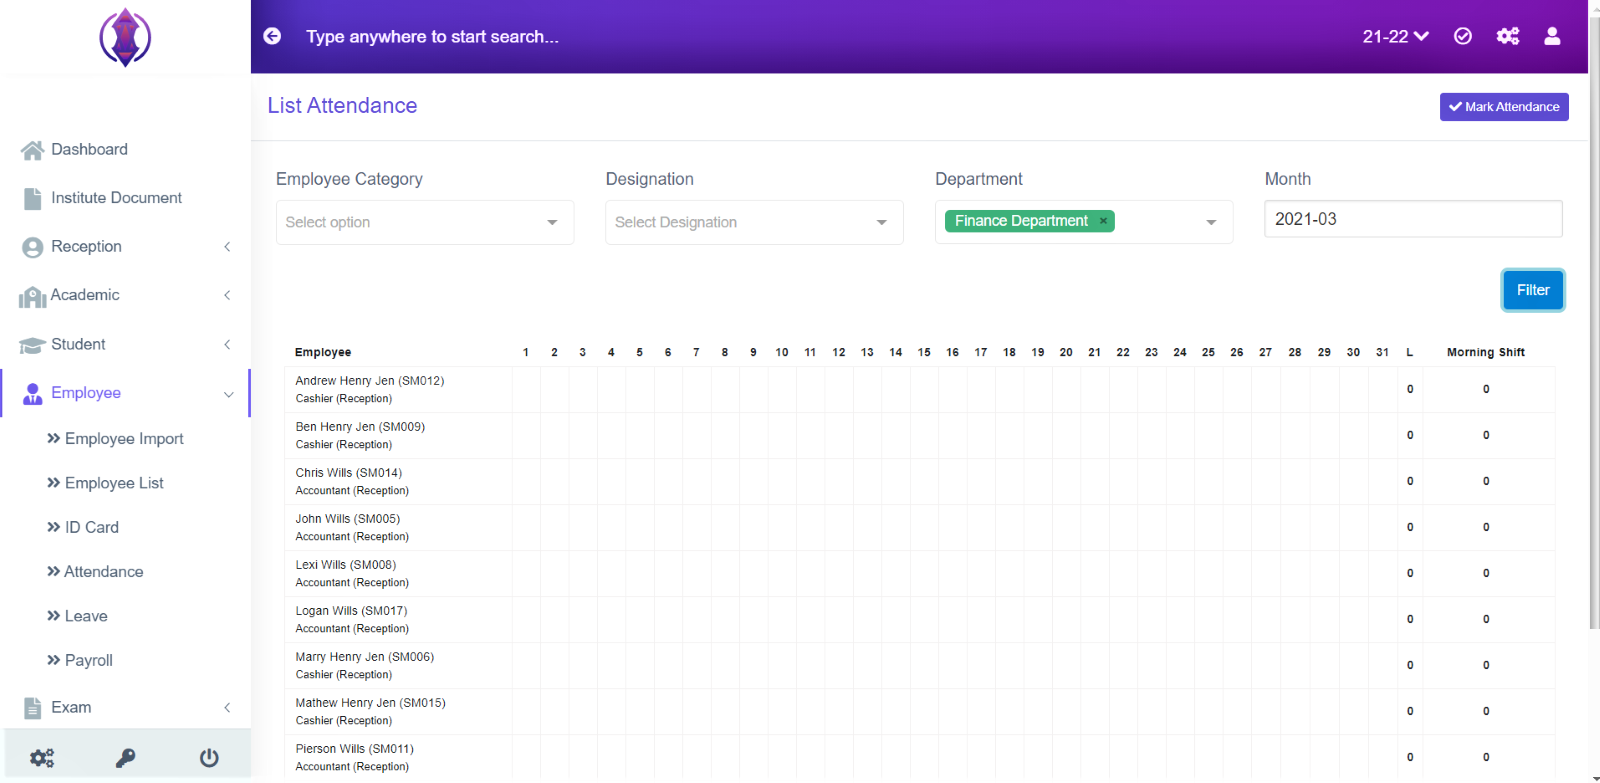Click the Student graduation cap icon
The height and width of the screenshot is (783, 1600).
tap(32, 345)
